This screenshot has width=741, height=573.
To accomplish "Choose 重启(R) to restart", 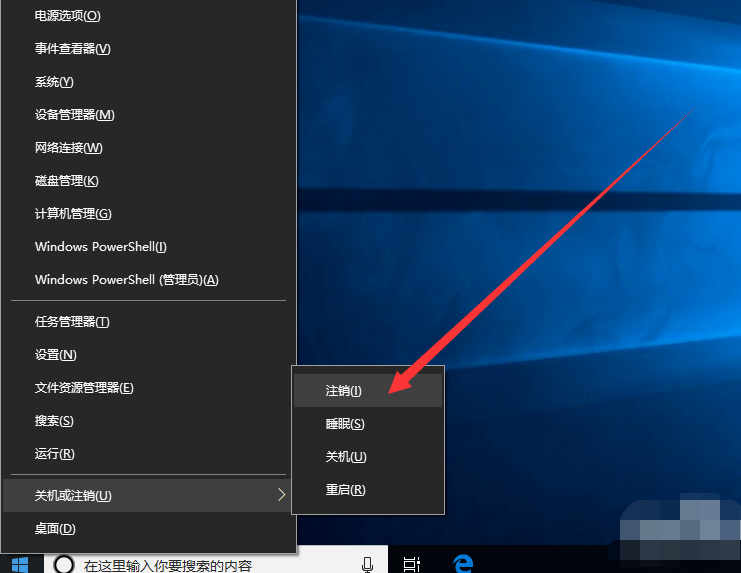I will (x=346, y=490).
